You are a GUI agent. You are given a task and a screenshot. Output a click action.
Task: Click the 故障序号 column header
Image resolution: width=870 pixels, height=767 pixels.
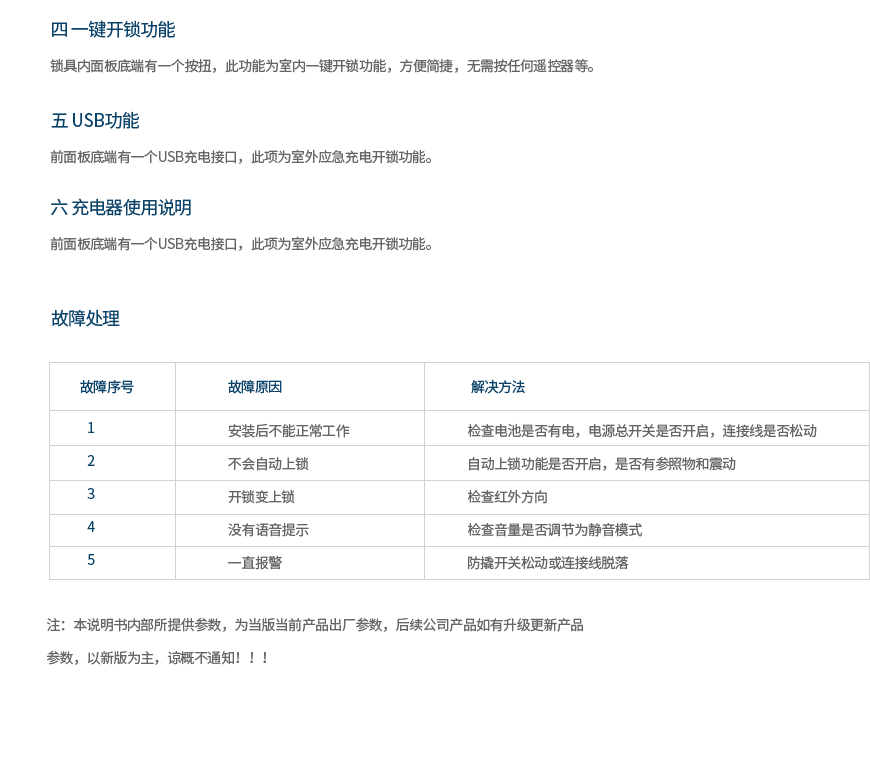[x=107, y=387]
